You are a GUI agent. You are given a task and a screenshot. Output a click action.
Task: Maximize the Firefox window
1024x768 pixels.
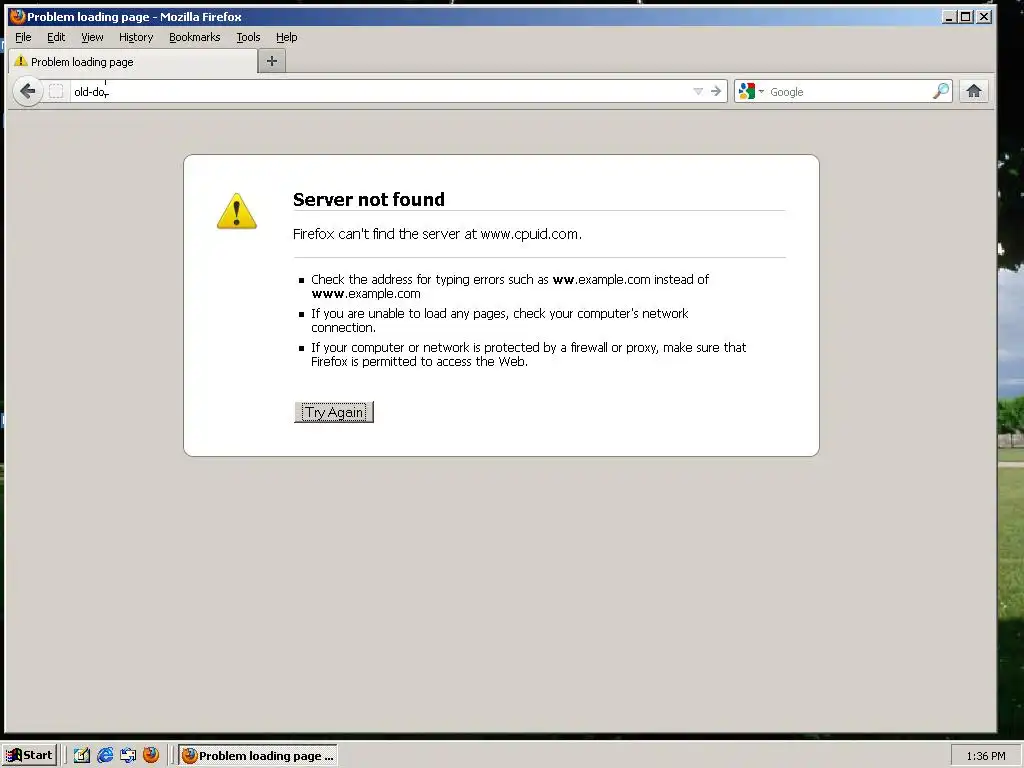pos(965,17)
